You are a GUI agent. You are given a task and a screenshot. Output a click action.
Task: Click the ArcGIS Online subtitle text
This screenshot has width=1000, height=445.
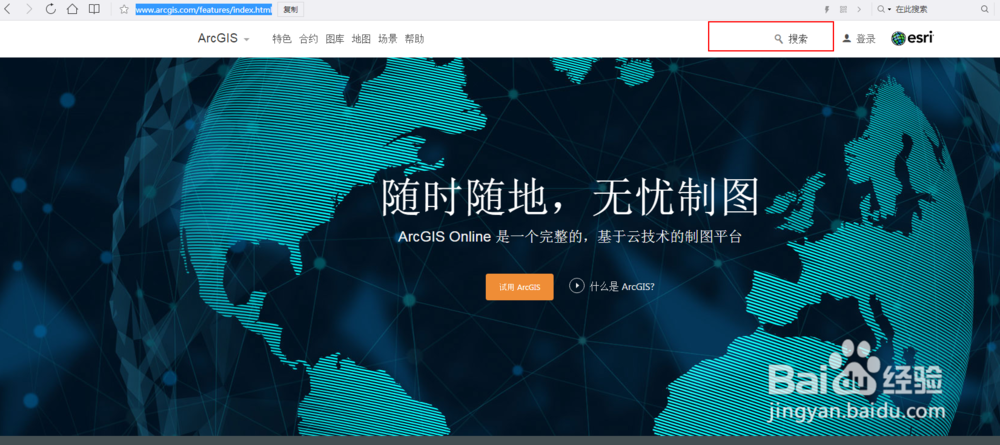tap(570, 237)
